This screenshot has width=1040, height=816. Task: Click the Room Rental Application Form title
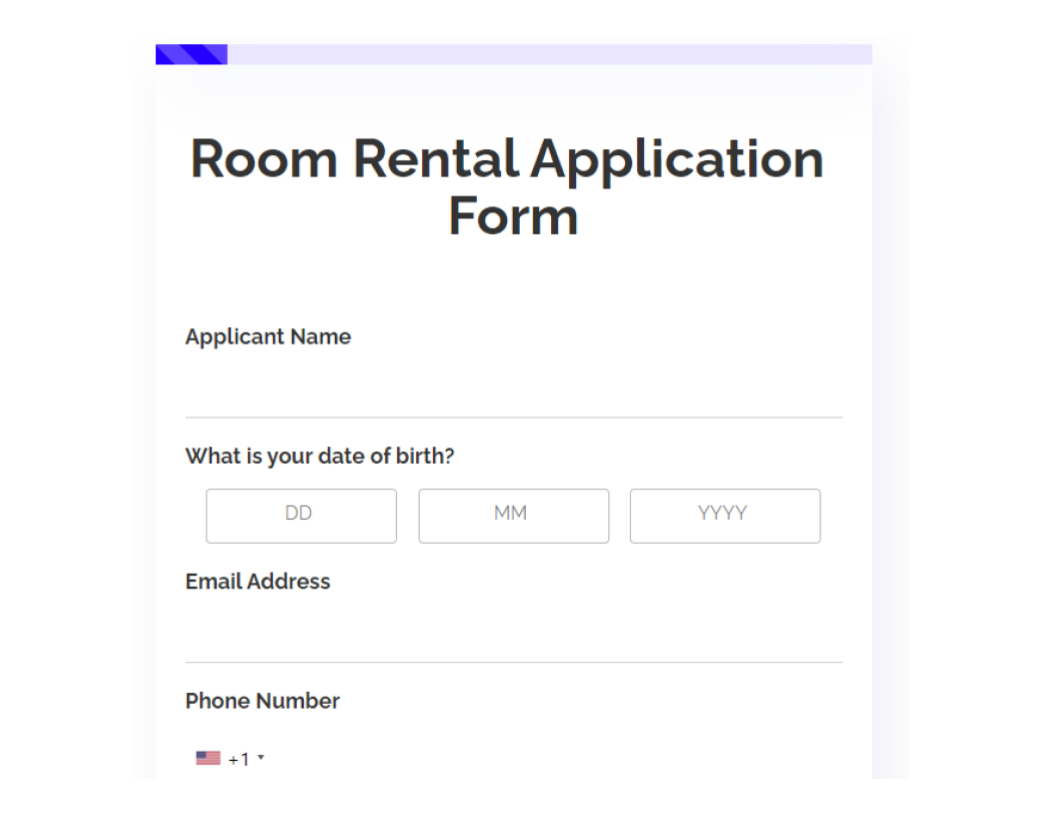[507, 187]
